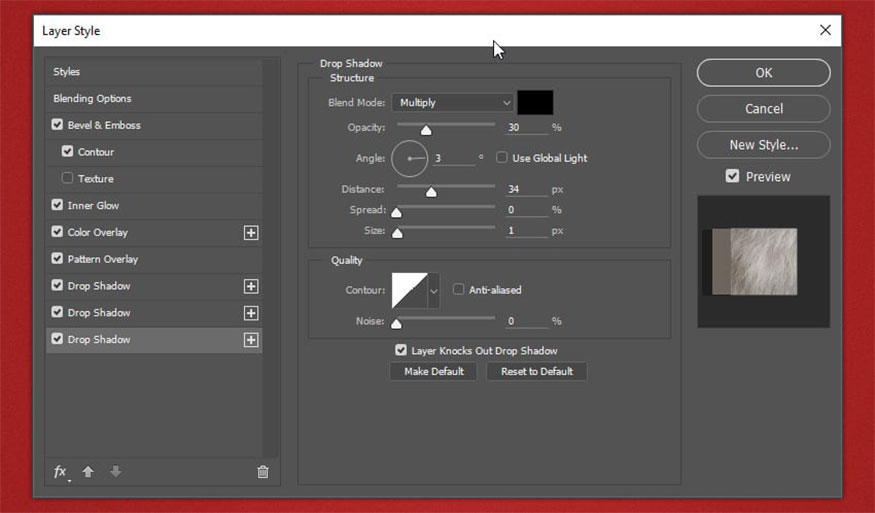Click the Contour curve thumbnail
875x513 pixels.
click(409, 290)
